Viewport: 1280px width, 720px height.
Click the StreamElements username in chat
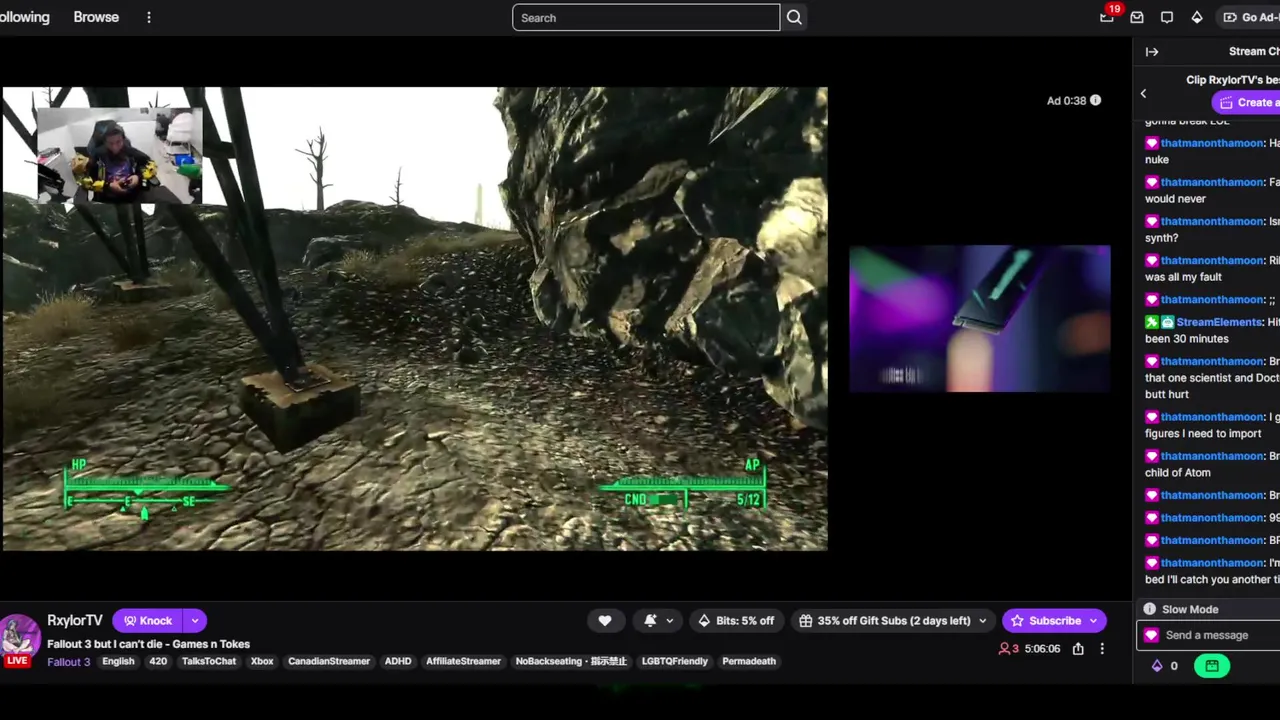[1218, 322]
